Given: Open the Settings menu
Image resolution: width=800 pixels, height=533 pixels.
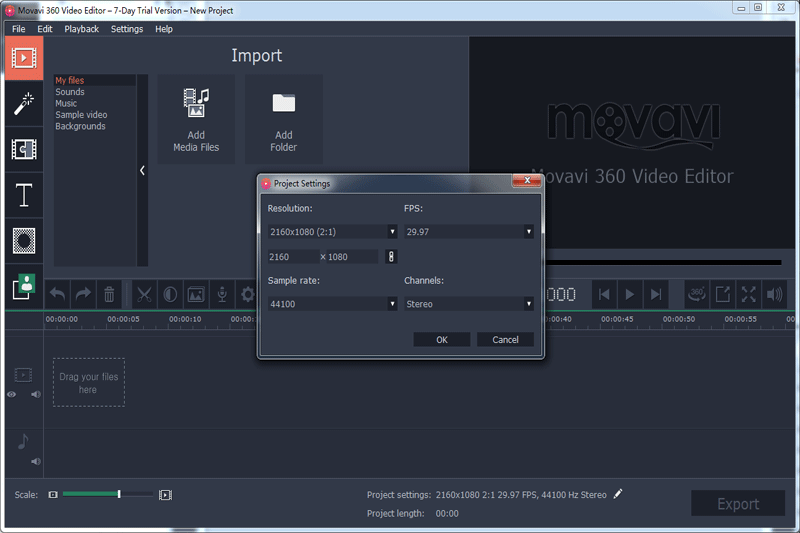Looking at the screenshot, I should click(x=127, y=29).
